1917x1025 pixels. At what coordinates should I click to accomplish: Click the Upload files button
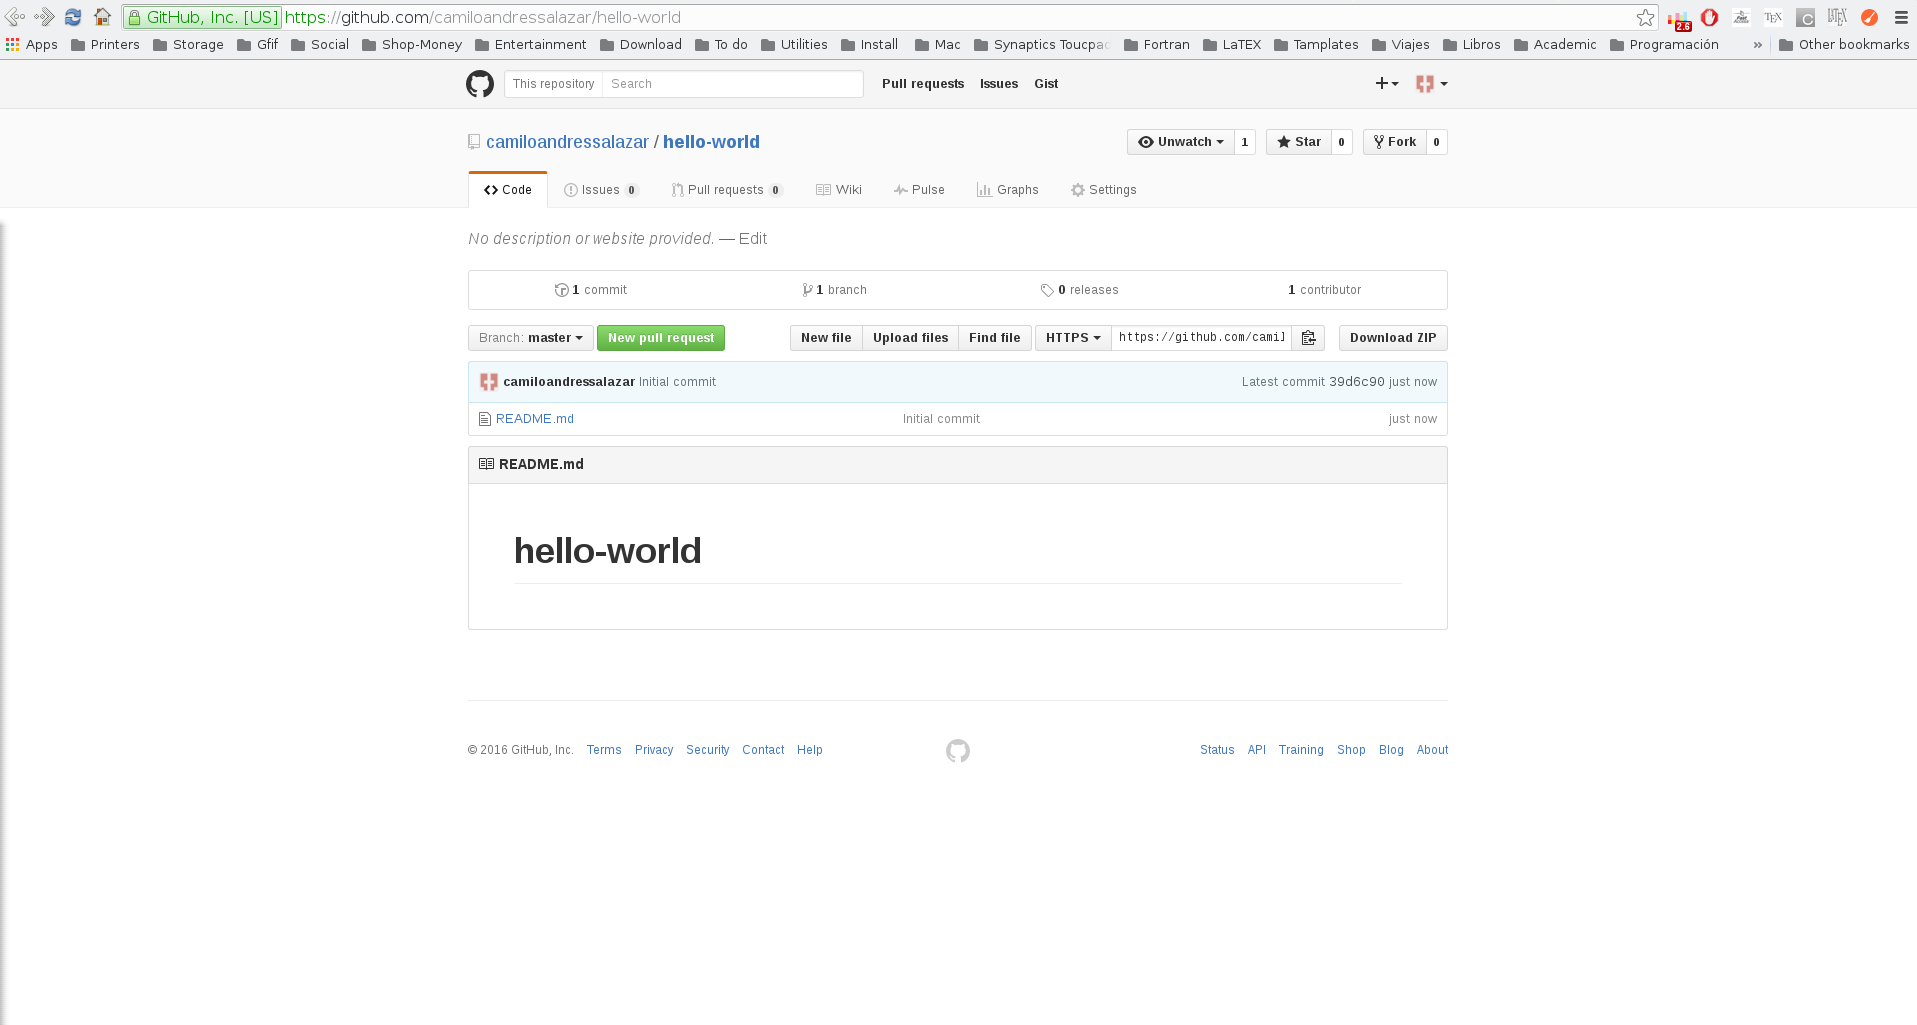[x=910, y=338]
